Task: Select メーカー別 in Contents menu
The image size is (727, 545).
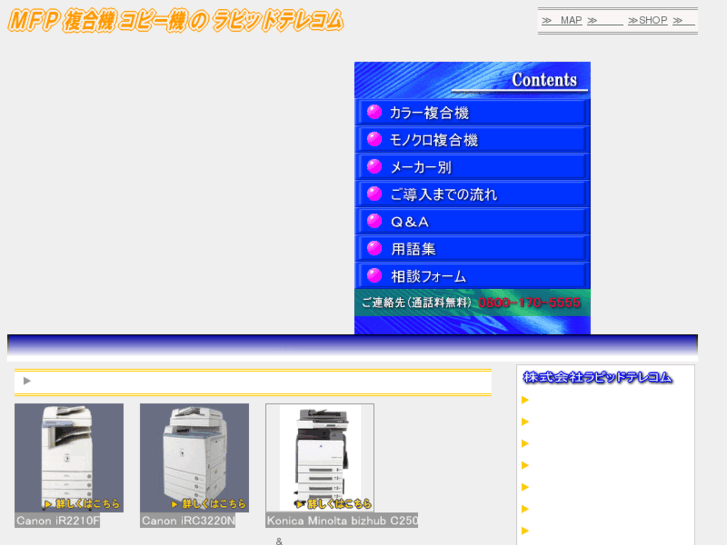Action: pos(472,167)
